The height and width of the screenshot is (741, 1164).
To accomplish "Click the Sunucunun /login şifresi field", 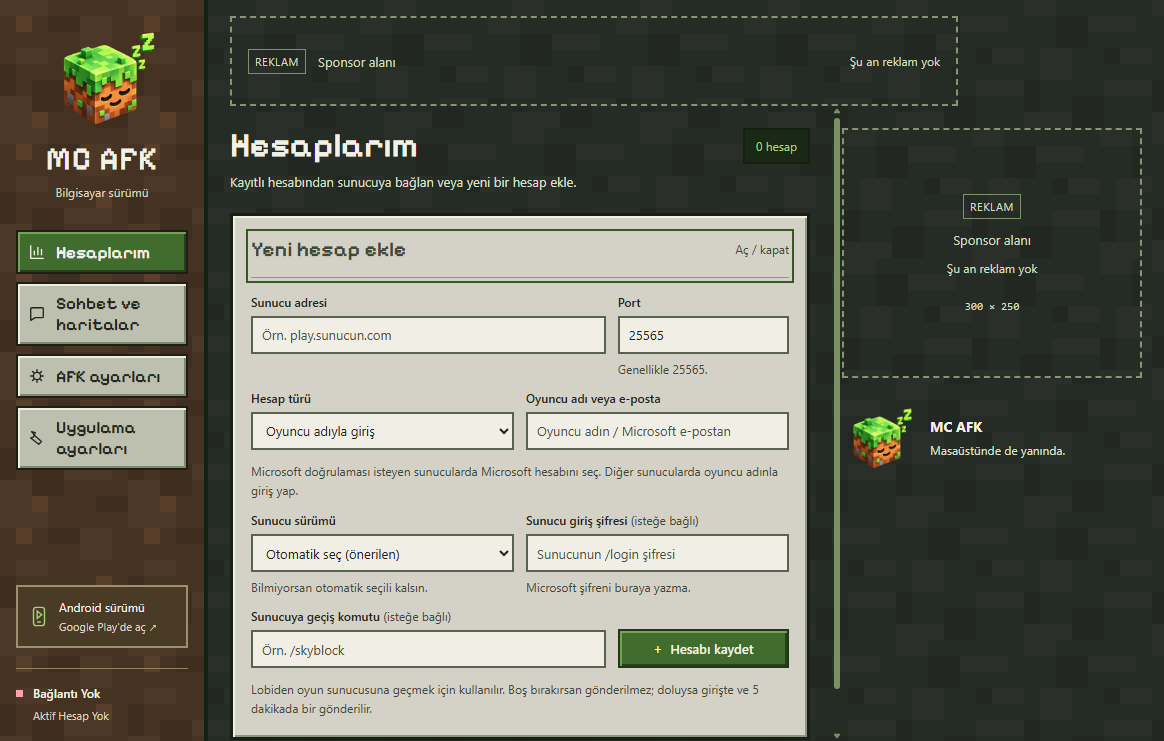I will [657, 554].
